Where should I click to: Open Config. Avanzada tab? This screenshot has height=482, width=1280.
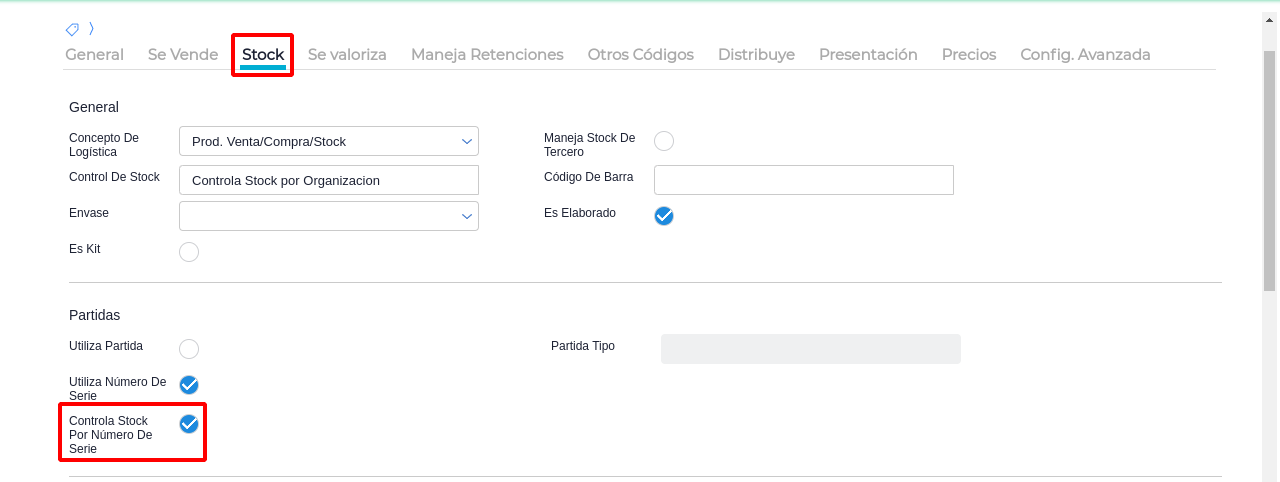(1085, 55)
